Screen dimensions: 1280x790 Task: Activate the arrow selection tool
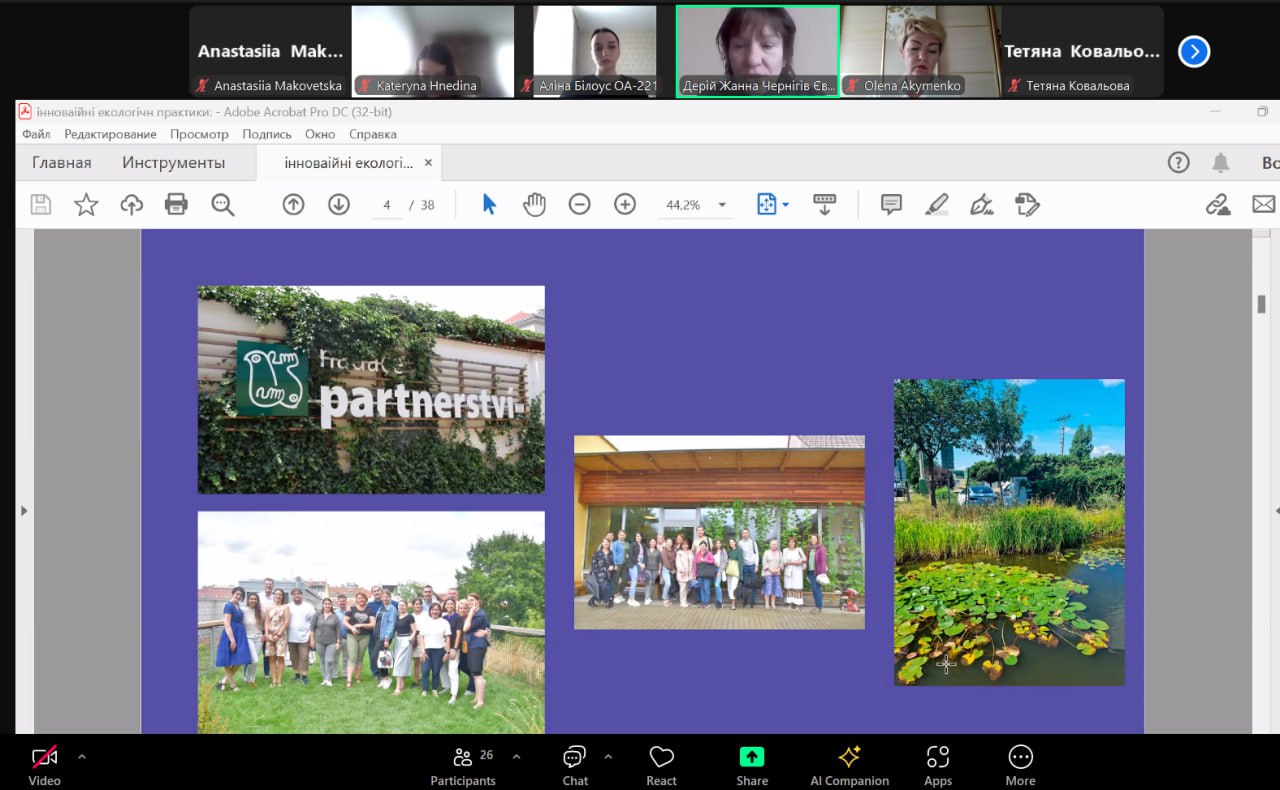click(489, 205)
